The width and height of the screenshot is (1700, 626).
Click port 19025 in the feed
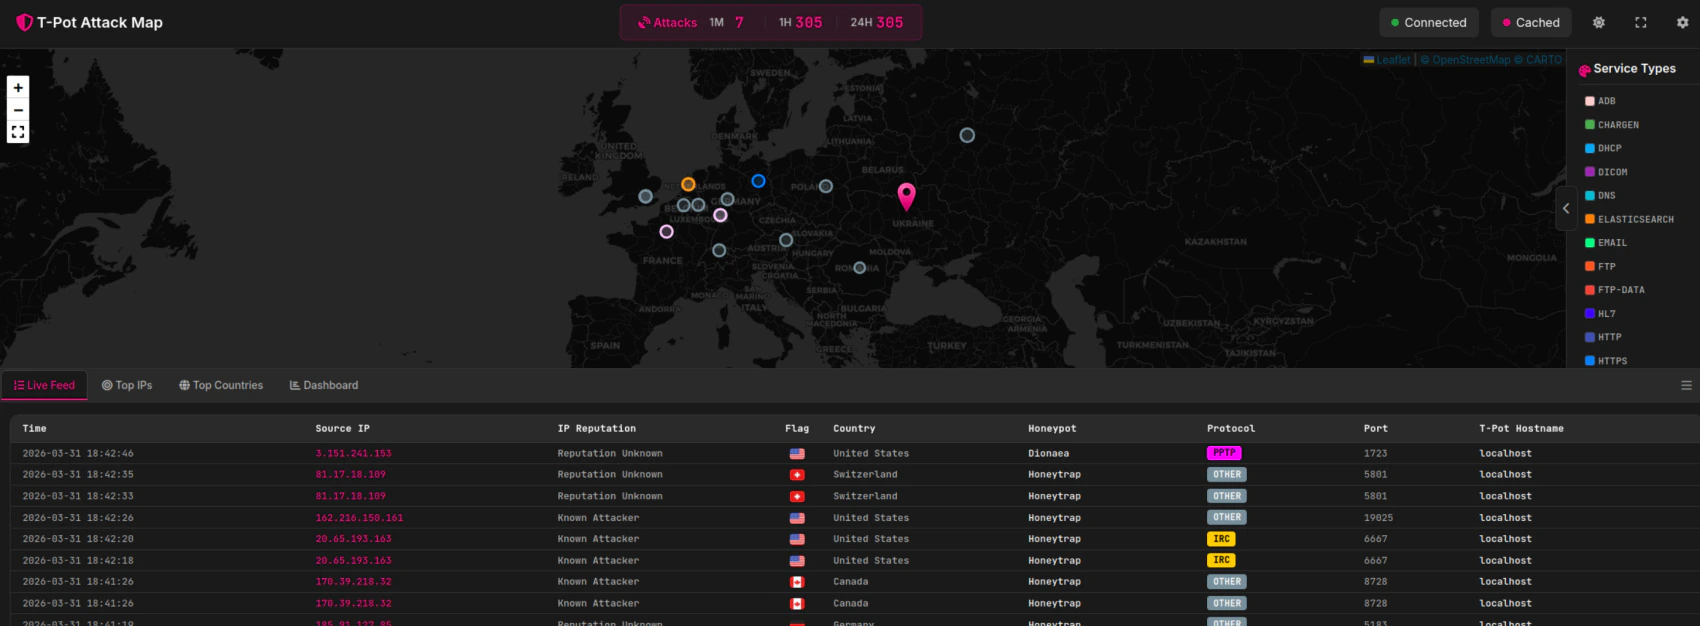point(1379,518)
